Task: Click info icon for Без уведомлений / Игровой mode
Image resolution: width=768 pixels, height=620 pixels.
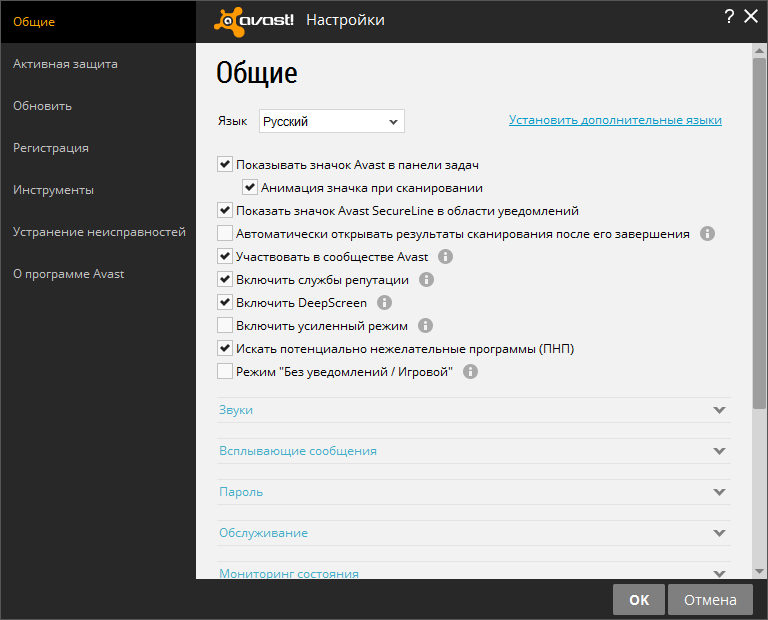Action: 470,372
